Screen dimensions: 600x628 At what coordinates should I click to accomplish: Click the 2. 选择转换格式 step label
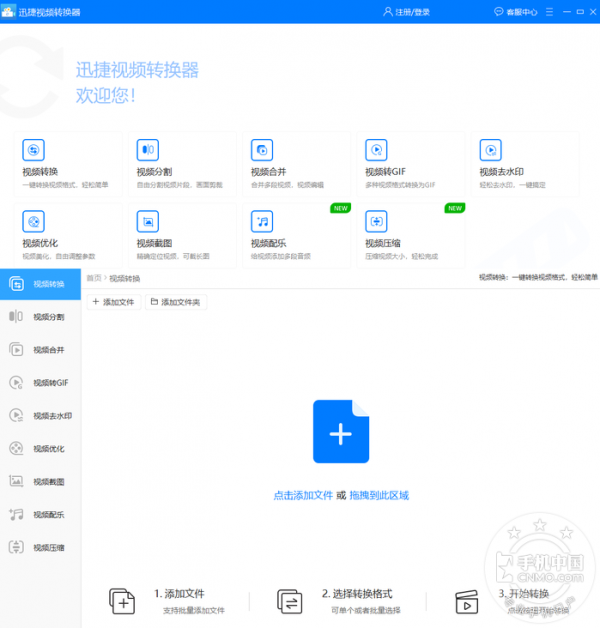click(357, 594)
